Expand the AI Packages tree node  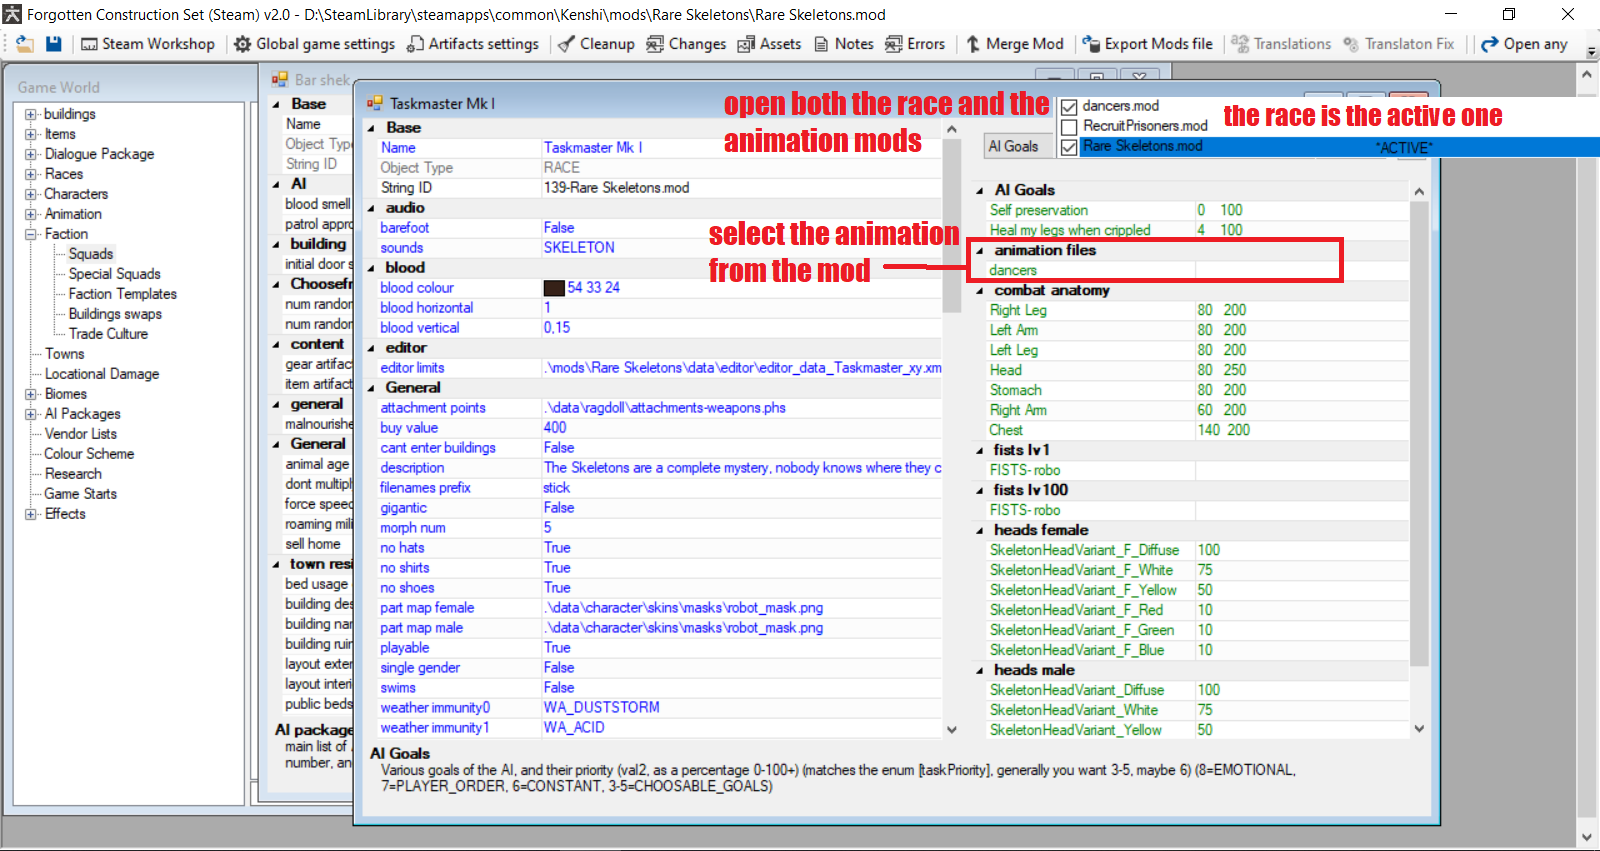point(31,414)
